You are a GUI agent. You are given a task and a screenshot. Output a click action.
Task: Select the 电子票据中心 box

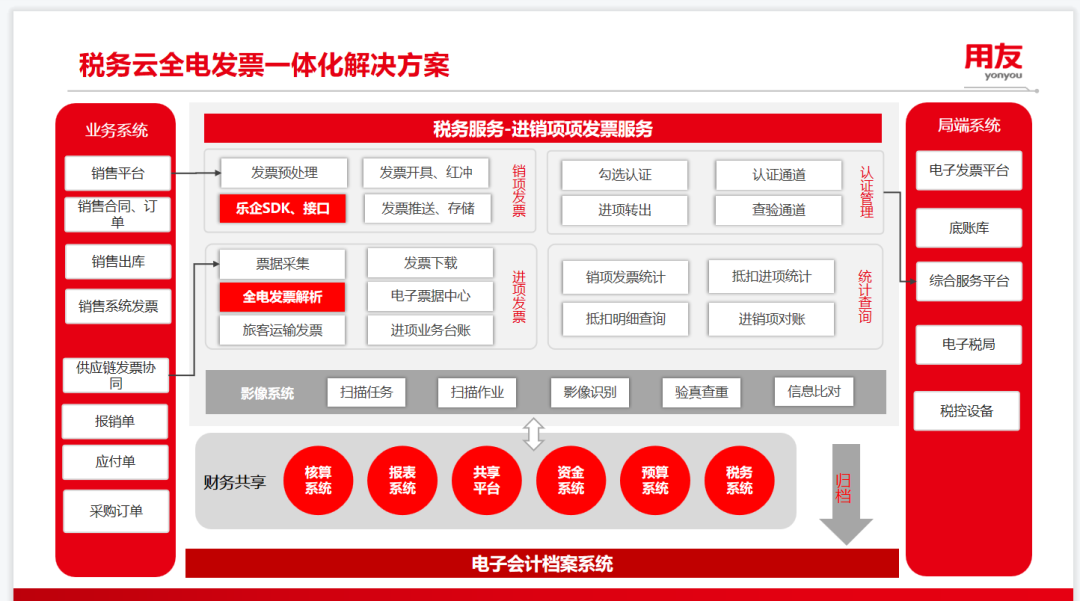click(x=430, y=296)
